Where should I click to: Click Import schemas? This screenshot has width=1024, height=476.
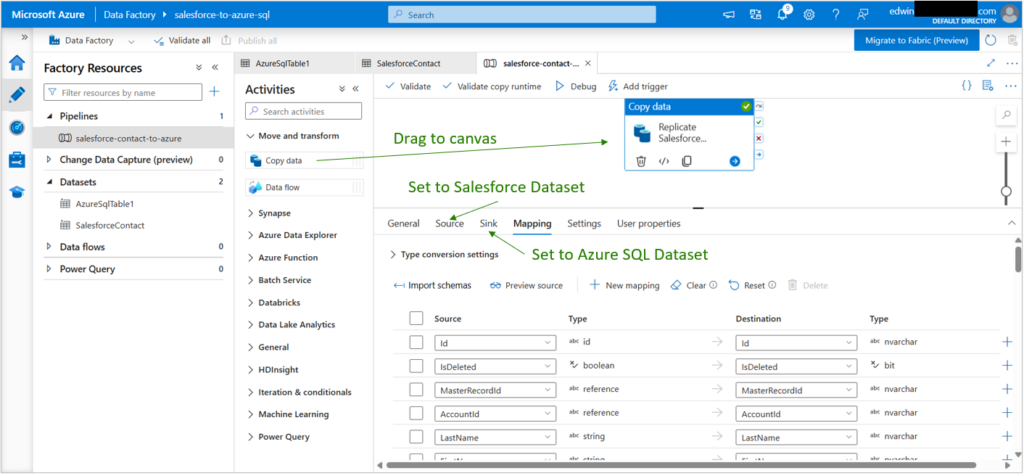[432, 285]
